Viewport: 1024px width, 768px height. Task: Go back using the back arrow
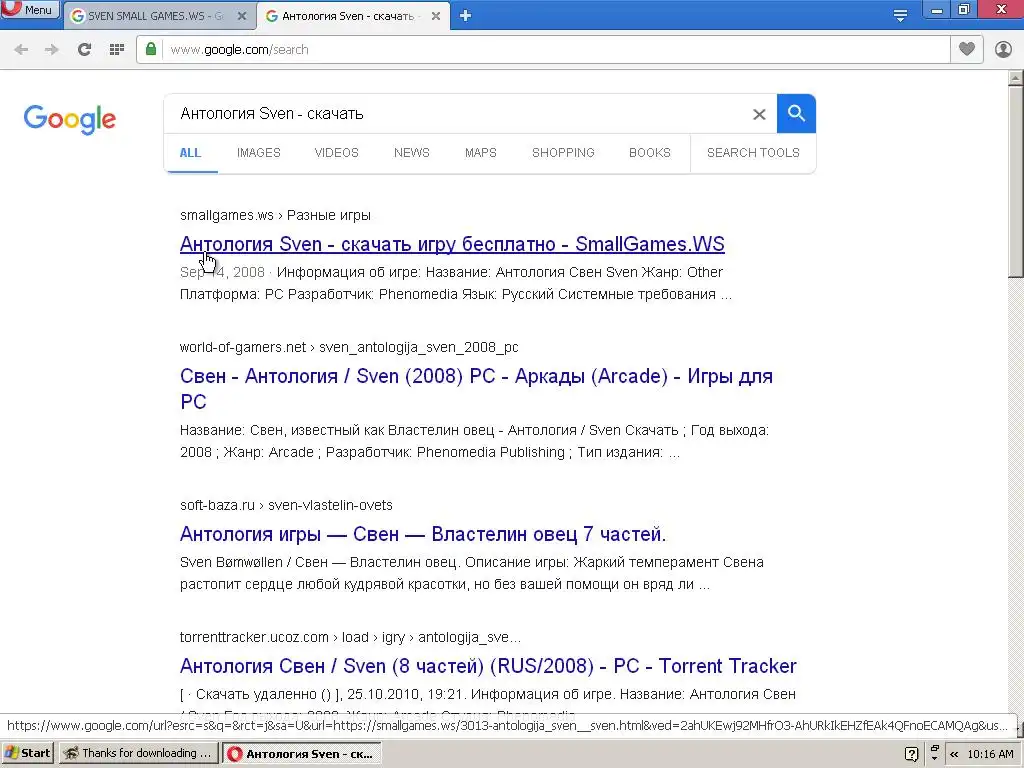click(21, 50)
